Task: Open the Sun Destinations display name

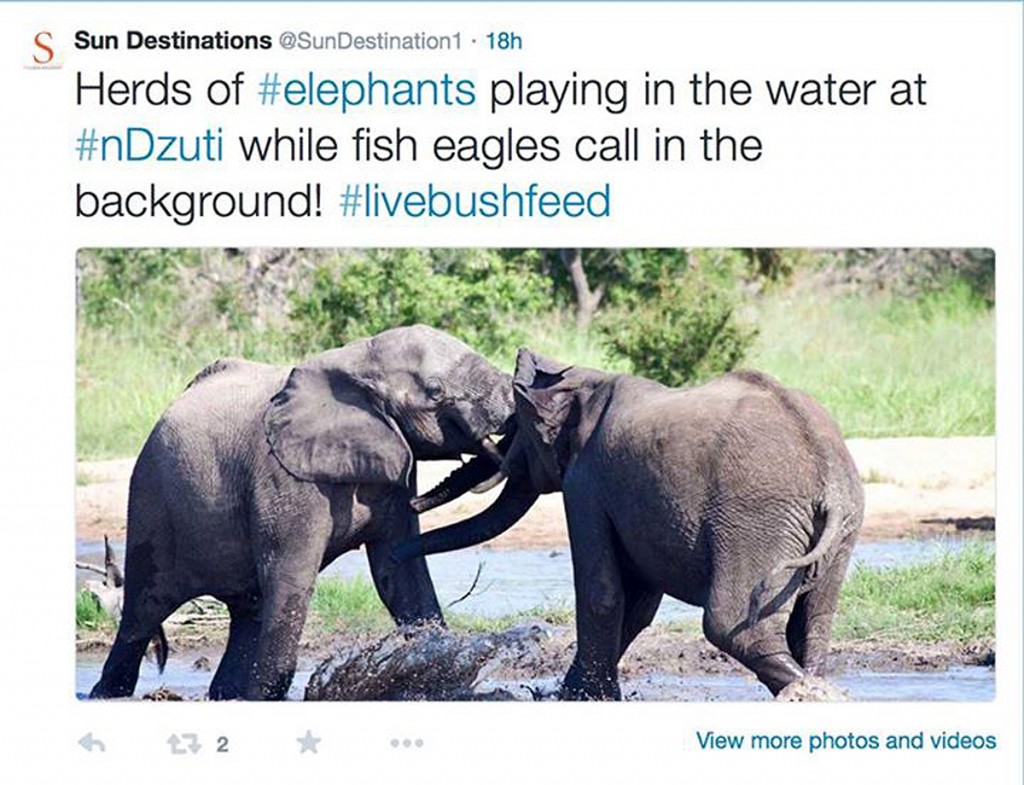Action: (x=173, y=40)
